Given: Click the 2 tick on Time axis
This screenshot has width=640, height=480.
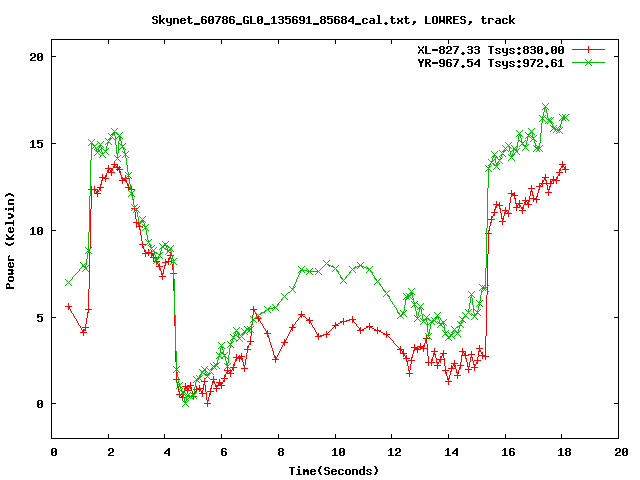Looking at the screenshot, I should 111,452.
